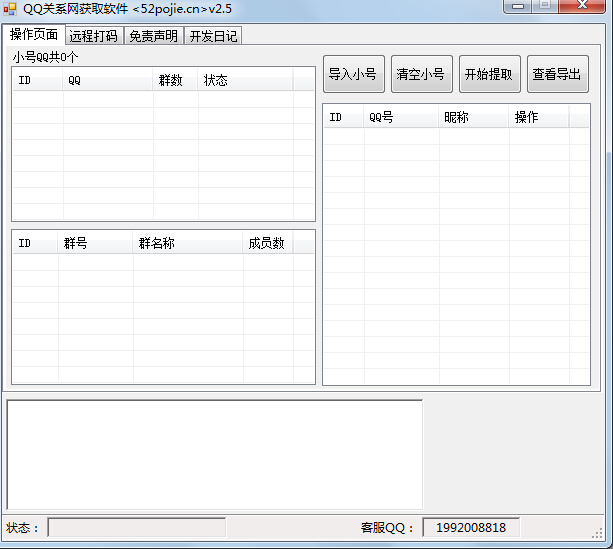Click the 成员数 column header
This screenshot has width=613, height=549.
point(268,243)
